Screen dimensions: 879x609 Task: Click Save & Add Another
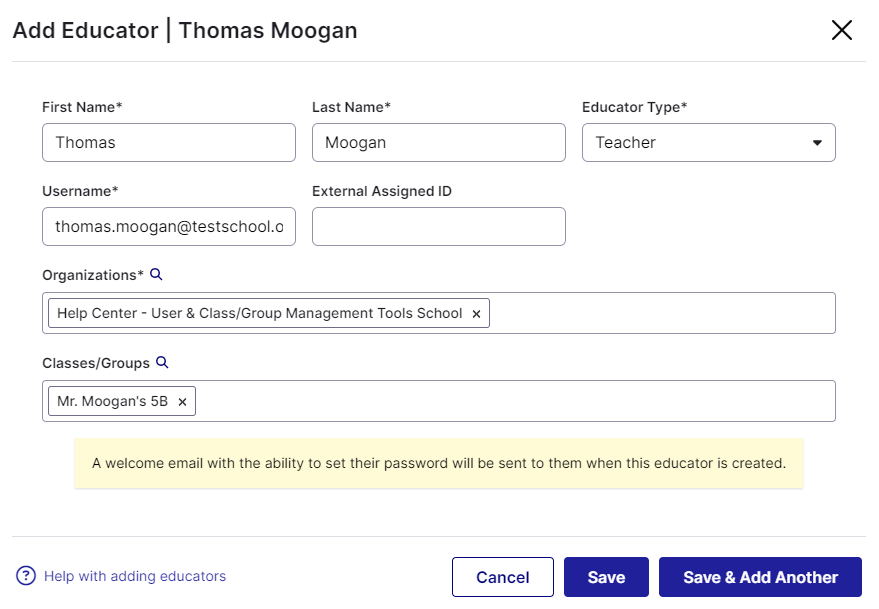[760, 576]
